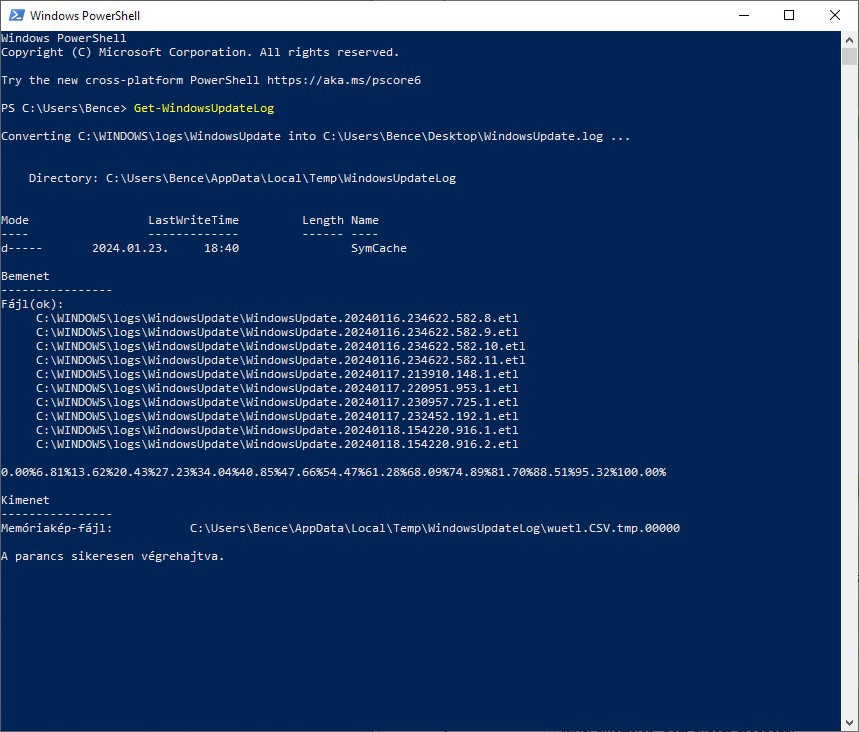Viewport: 859px width, 732px height.
Task: Click the file path ending 582.10.etl
Action: point(280,346)
